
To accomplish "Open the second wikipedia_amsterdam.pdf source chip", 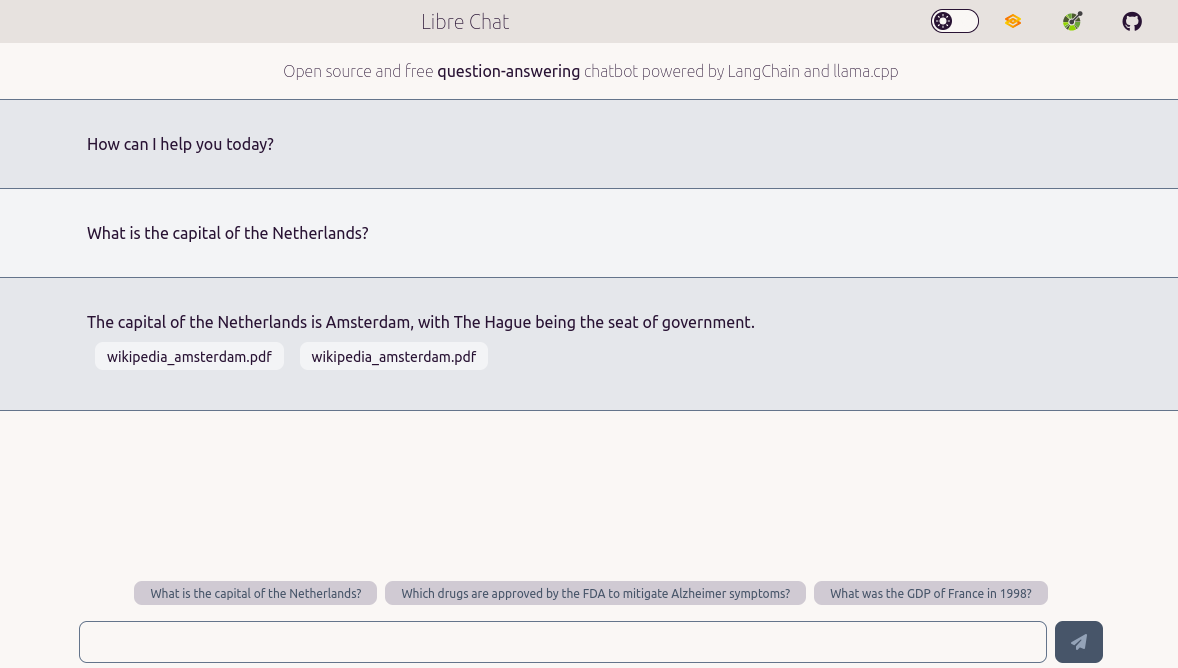I will tap(393, 356).
